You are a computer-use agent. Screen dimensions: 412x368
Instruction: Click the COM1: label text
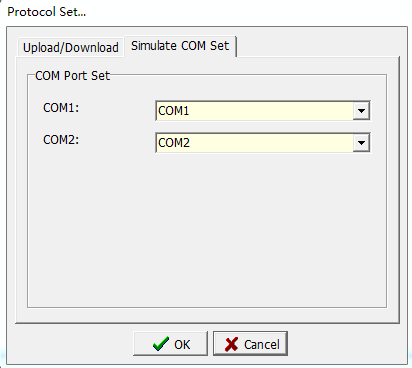pyautogui.click(x=61, y=108)
